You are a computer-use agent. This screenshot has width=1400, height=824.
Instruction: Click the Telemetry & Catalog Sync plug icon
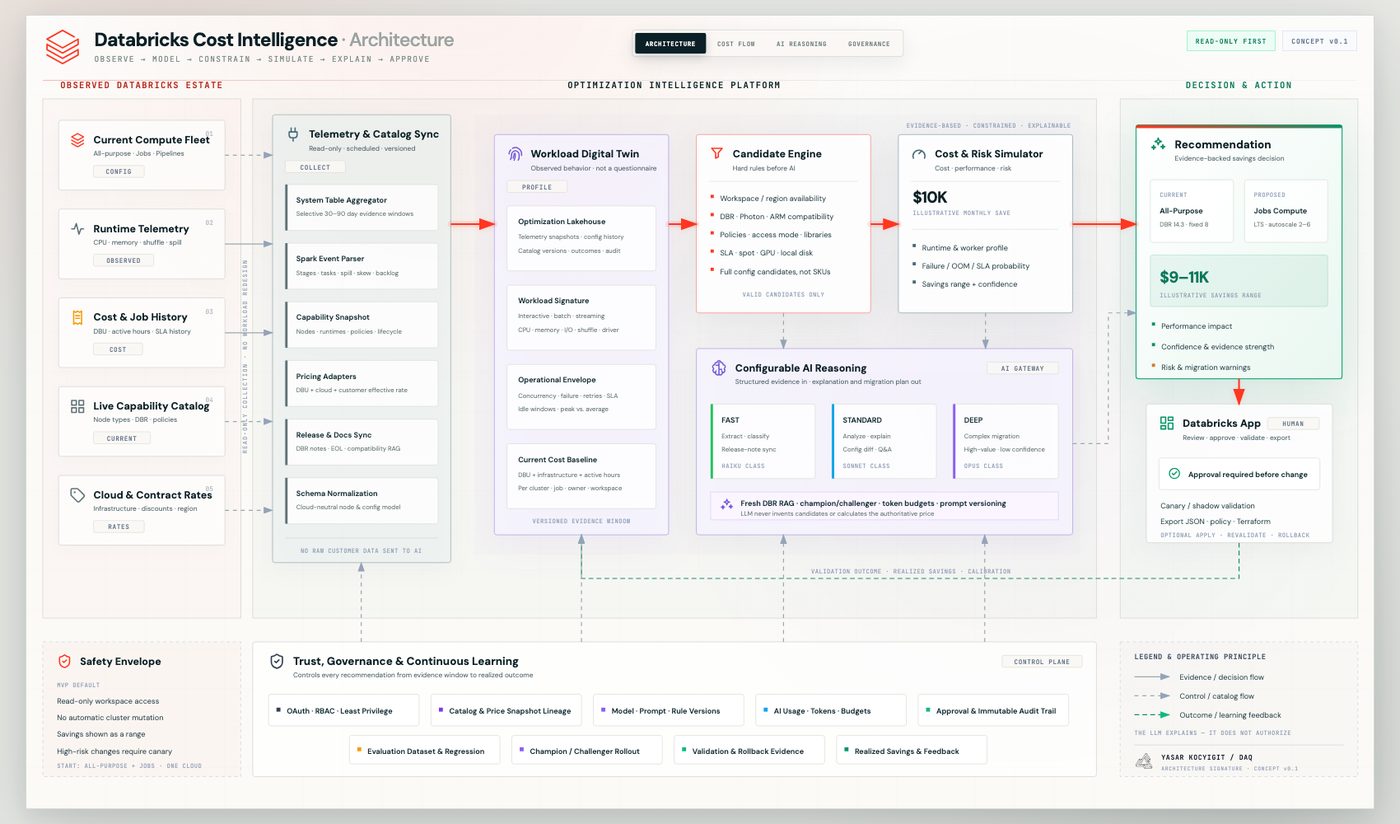[293, 134]
